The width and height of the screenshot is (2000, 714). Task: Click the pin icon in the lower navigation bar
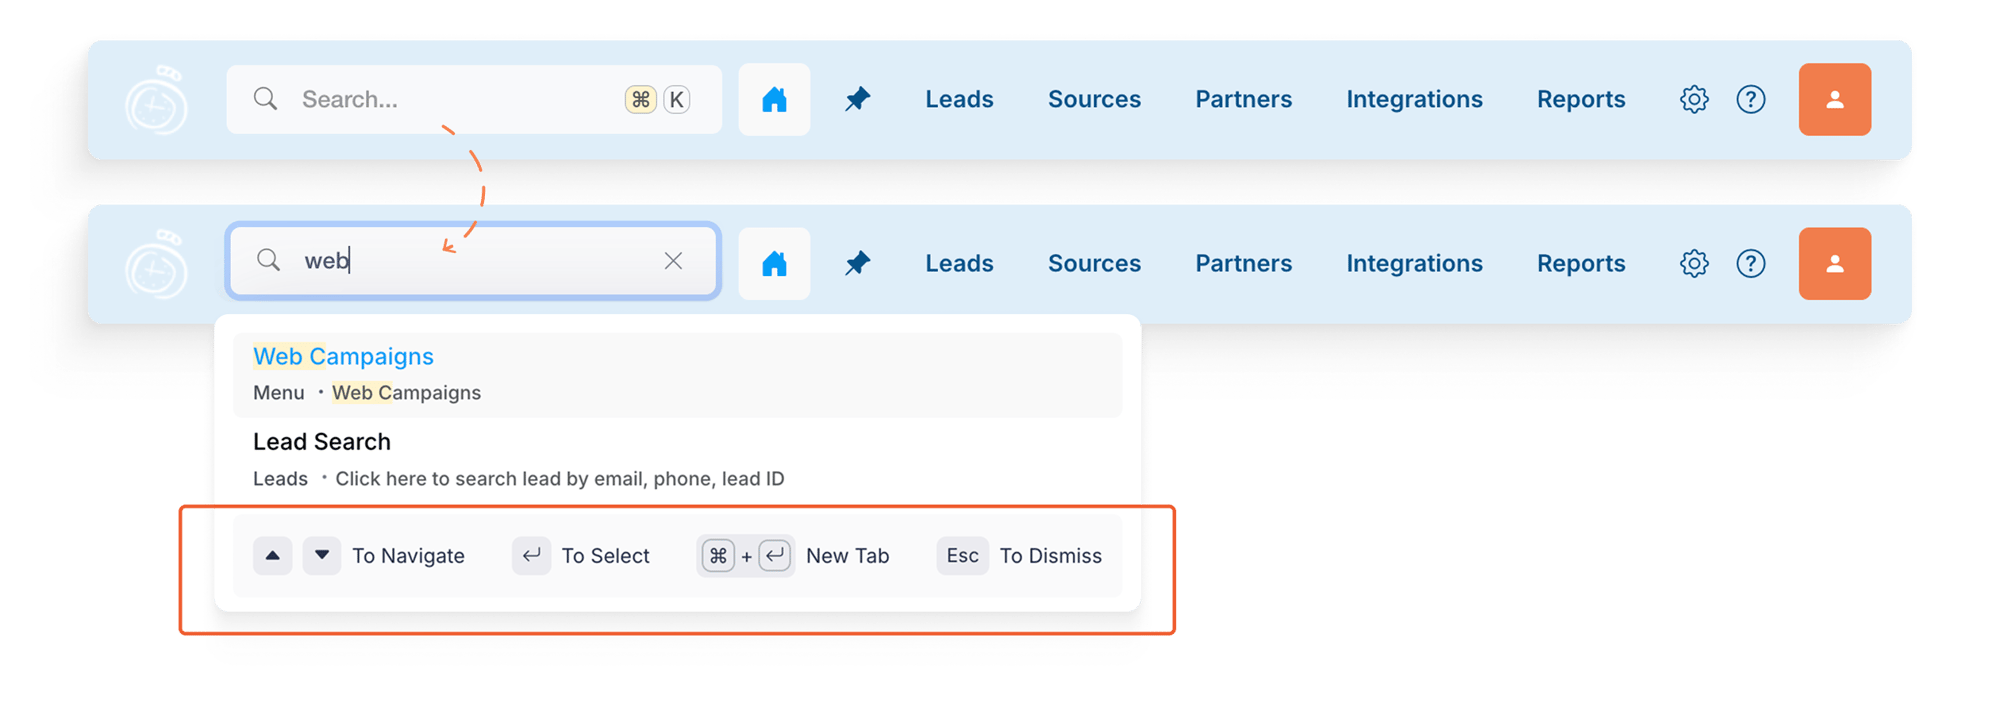[857, 263]
